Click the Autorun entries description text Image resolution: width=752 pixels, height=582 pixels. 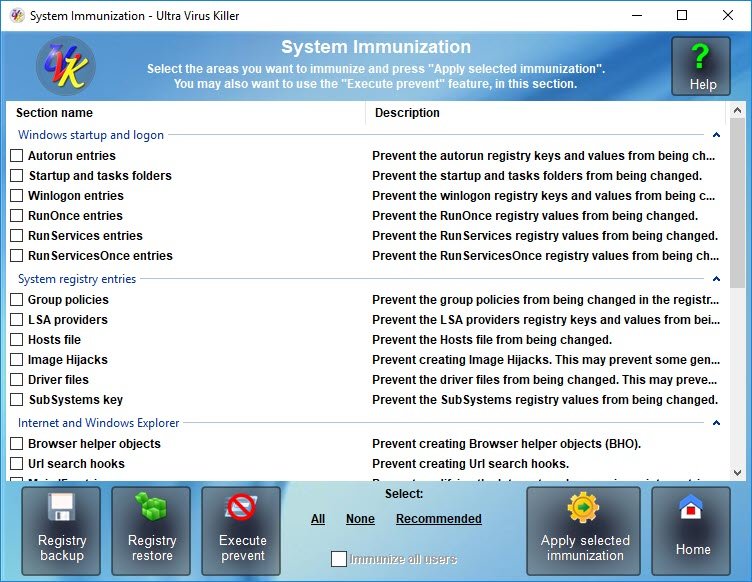tap(543, 155)
